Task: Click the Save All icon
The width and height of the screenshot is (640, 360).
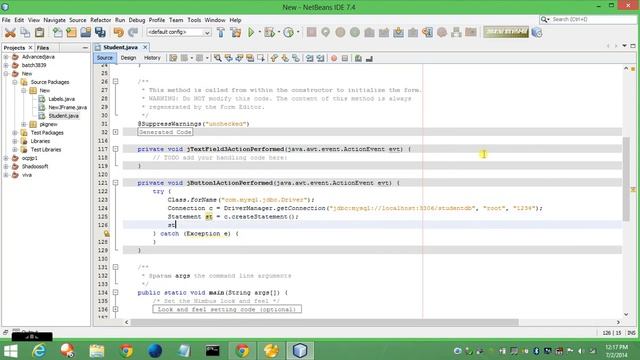Action: coord(100,32)
